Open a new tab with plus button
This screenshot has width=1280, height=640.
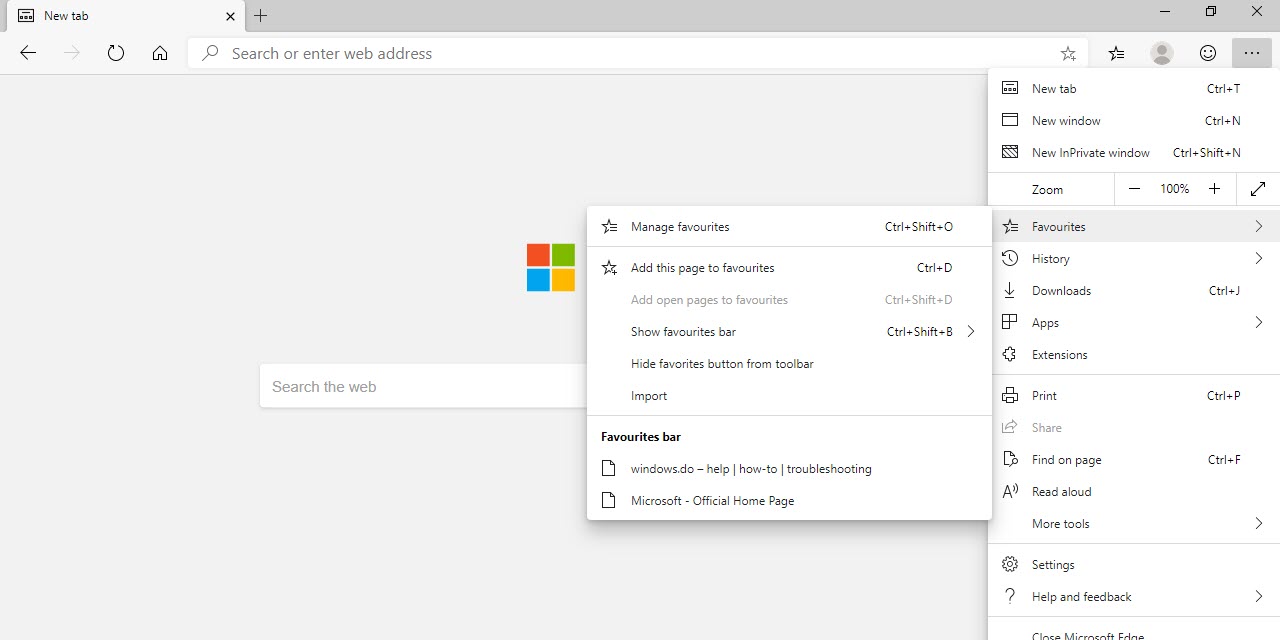(261, 16)
